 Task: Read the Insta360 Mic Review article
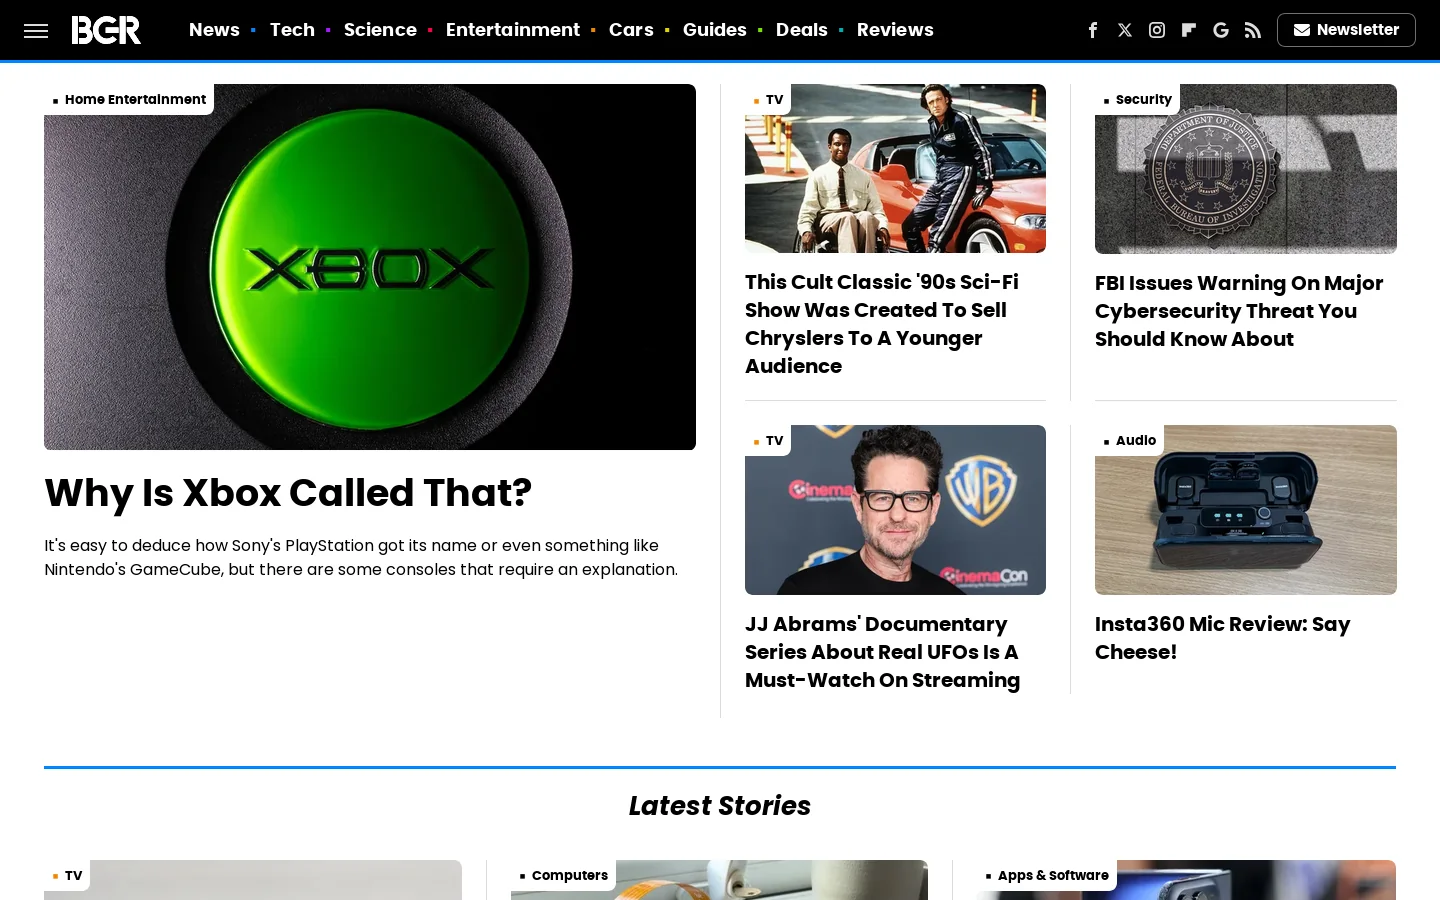click(1223, 638)
